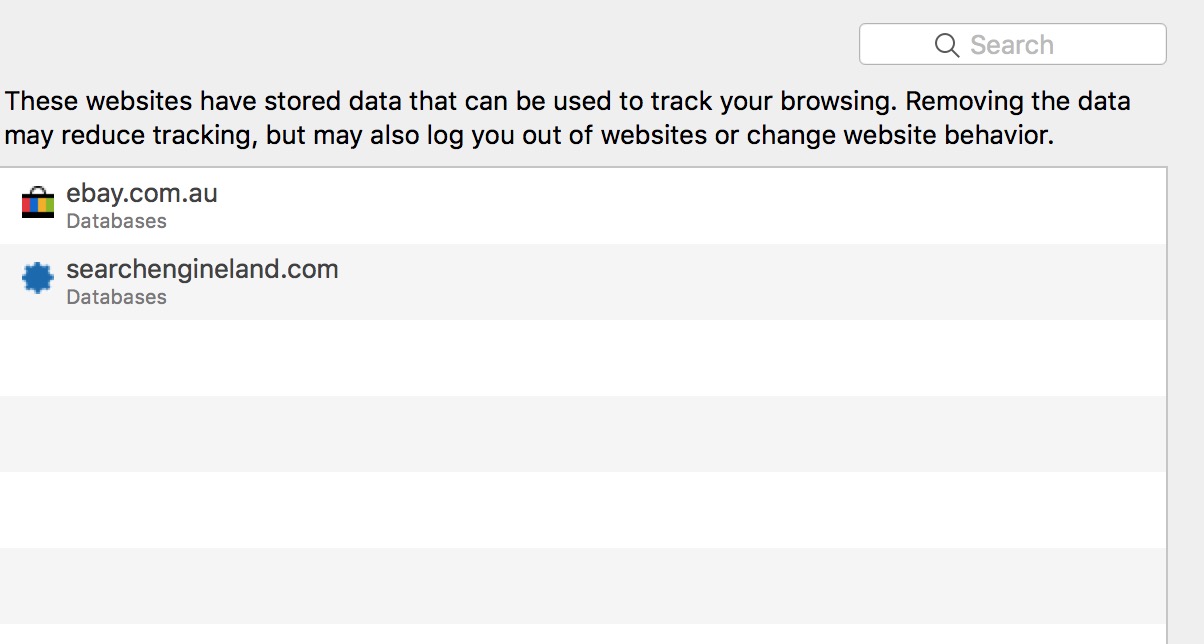Click 'Databases' label under ebay.com.au
Screen dimensions: 1204x644
click(x=116, y=221)
